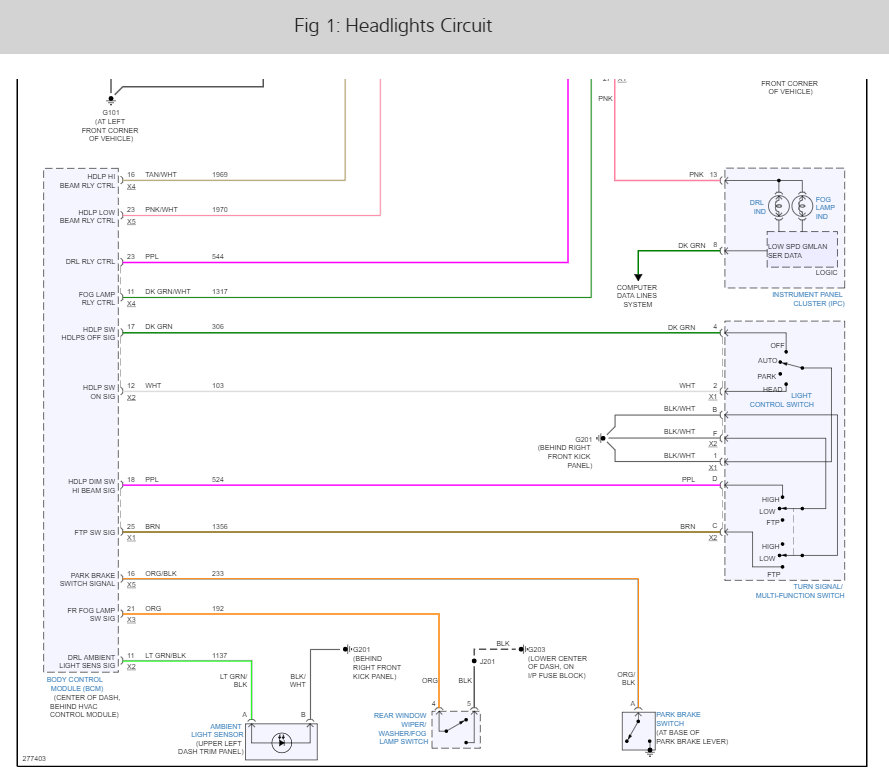Click circuit number 1356
This screenshot has width=889, height=784.
click(x=220, y=527)
